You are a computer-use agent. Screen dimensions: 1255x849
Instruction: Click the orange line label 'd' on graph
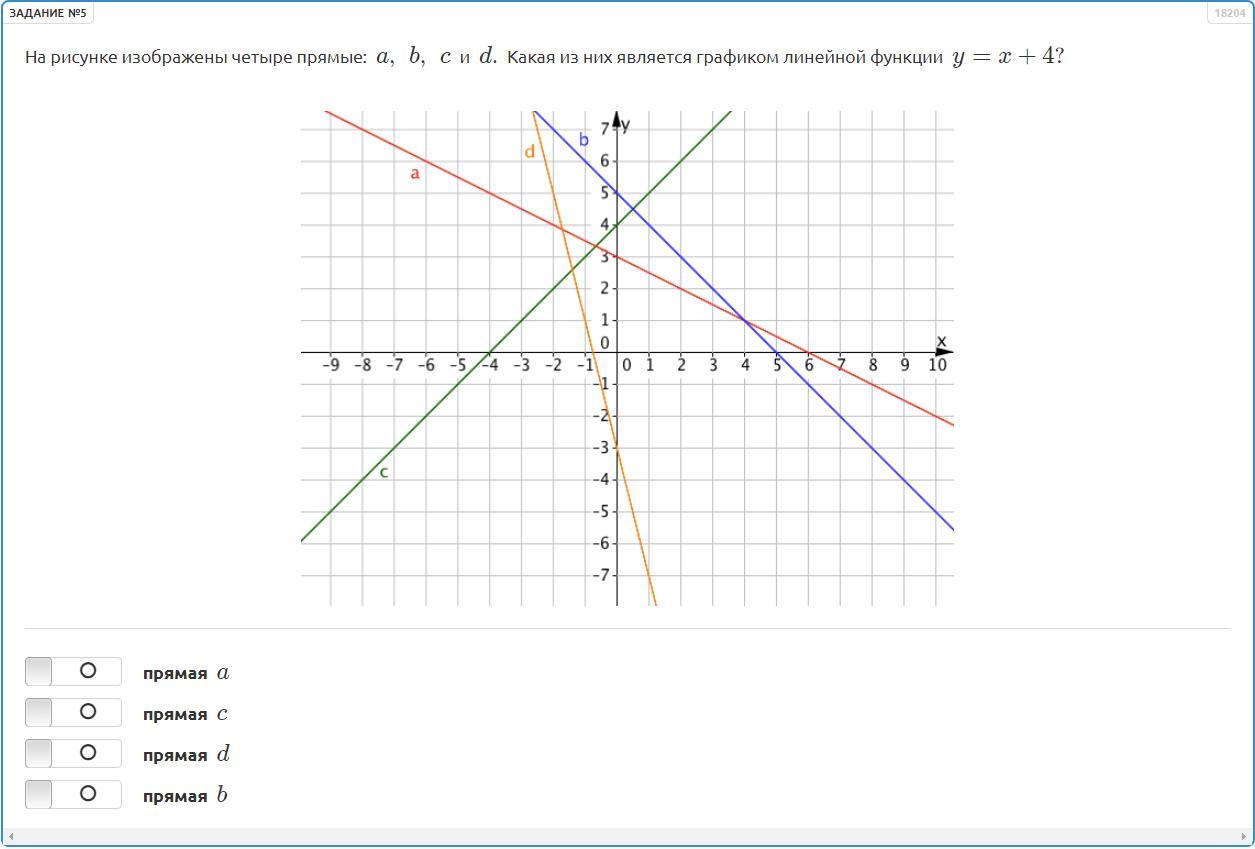point(530,152)
